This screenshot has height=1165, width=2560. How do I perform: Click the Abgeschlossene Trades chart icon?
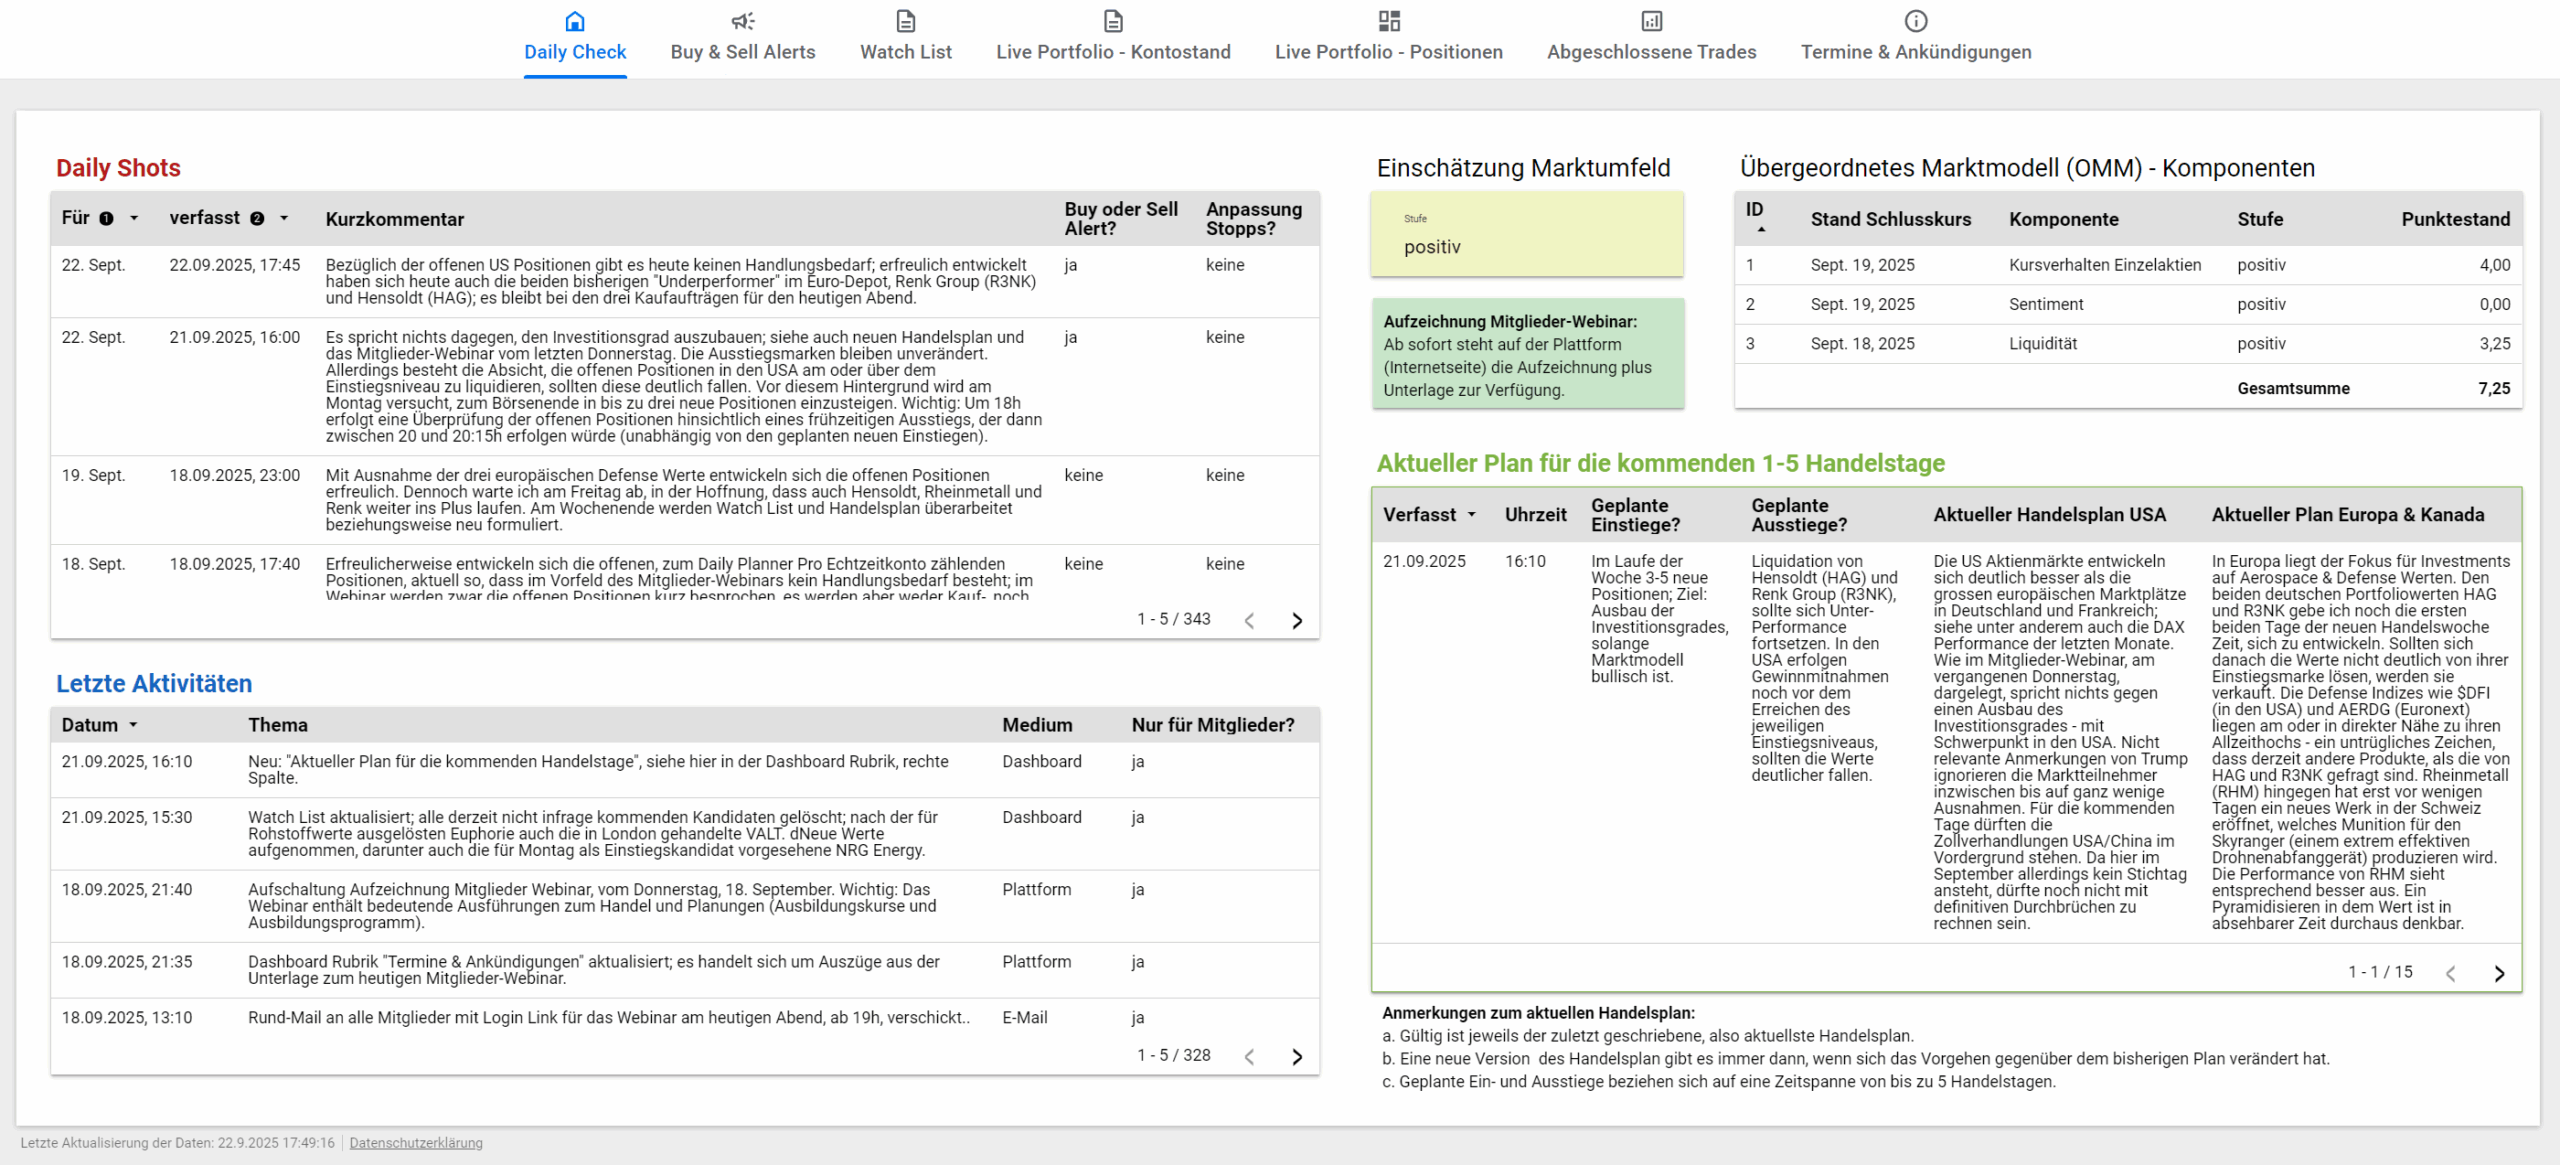pyautogui.click(x=1651, y=21)
